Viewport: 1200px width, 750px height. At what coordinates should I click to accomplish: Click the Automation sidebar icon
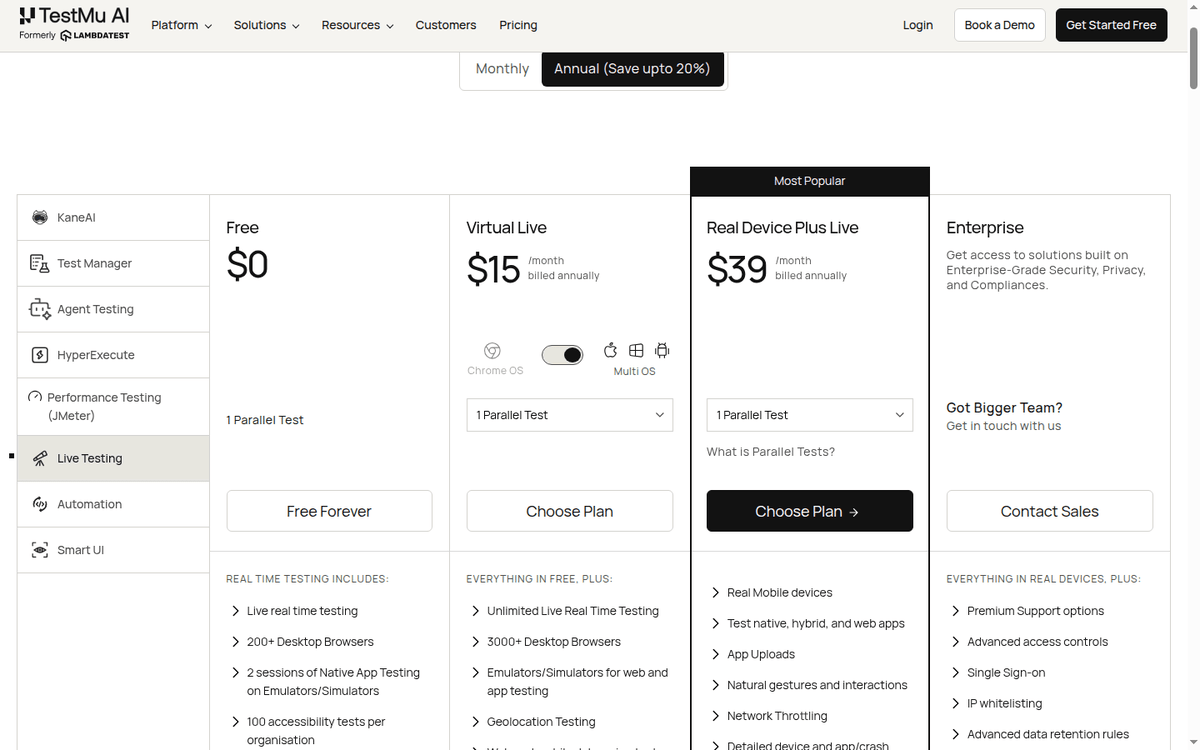[40, 504]
